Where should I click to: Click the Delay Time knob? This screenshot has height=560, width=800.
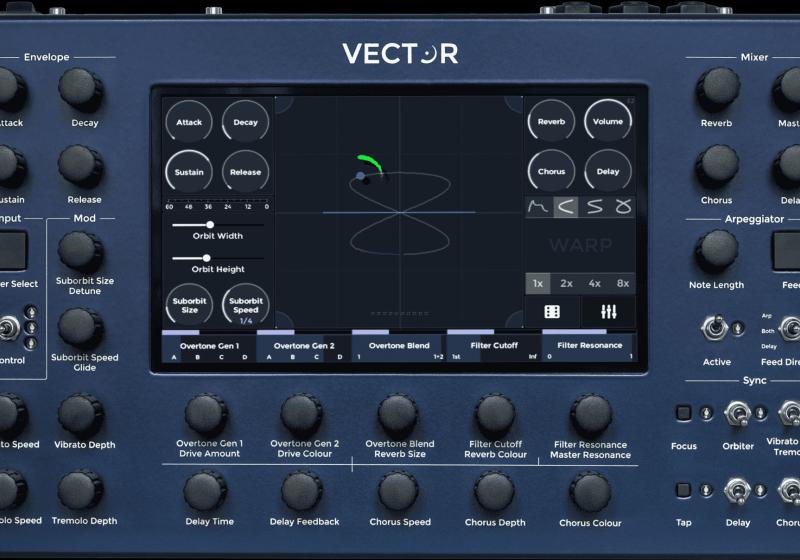pos(205,492)
